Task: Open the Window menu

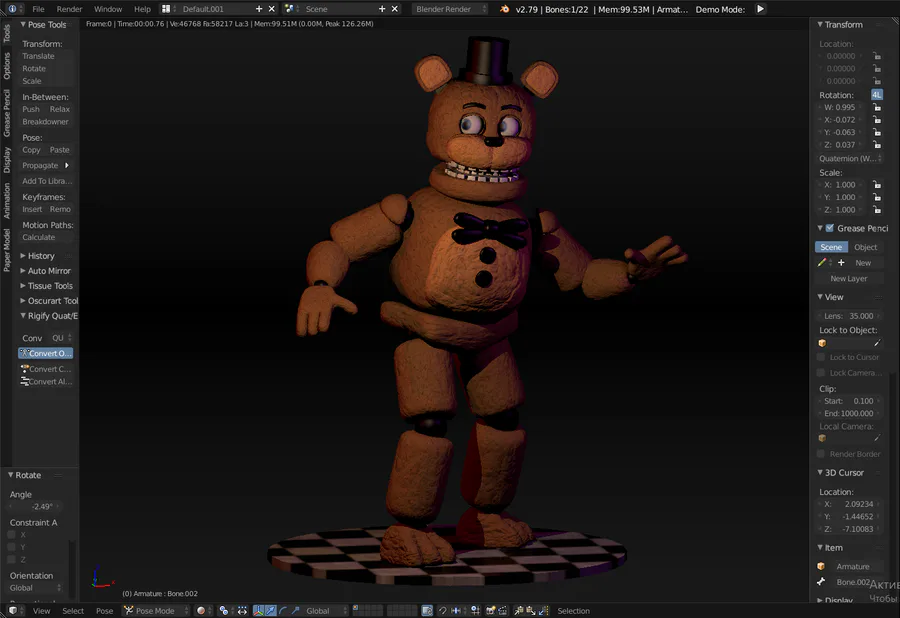Action: point(108,9)
